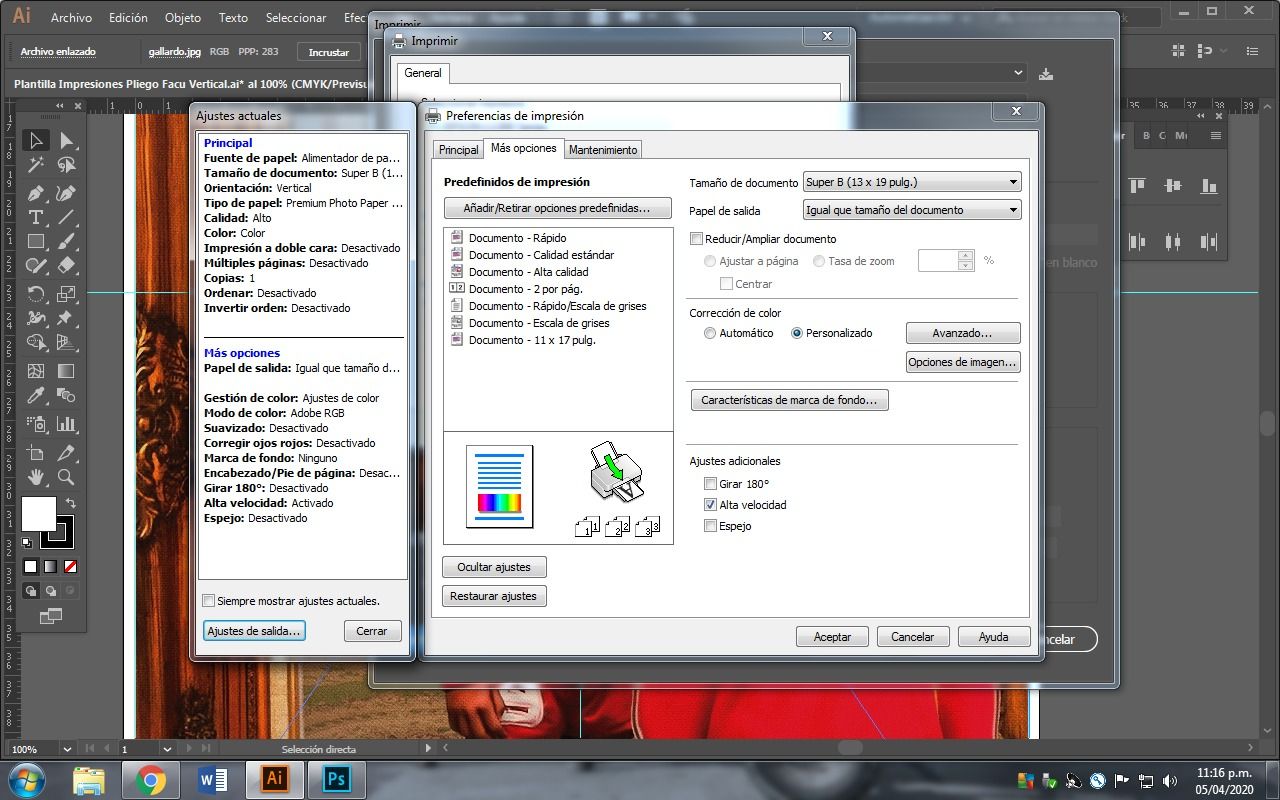Uncheck Alta velocidad

711,505
